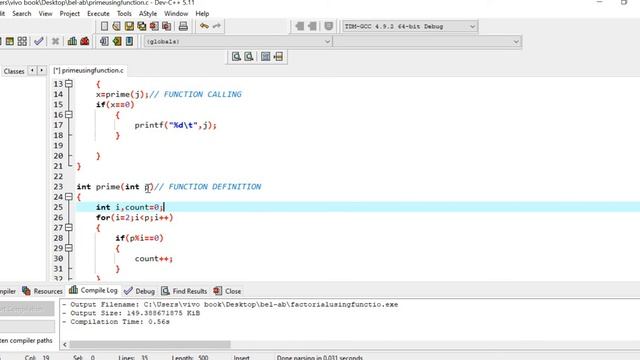Click the Redo arrow icon

217,27
